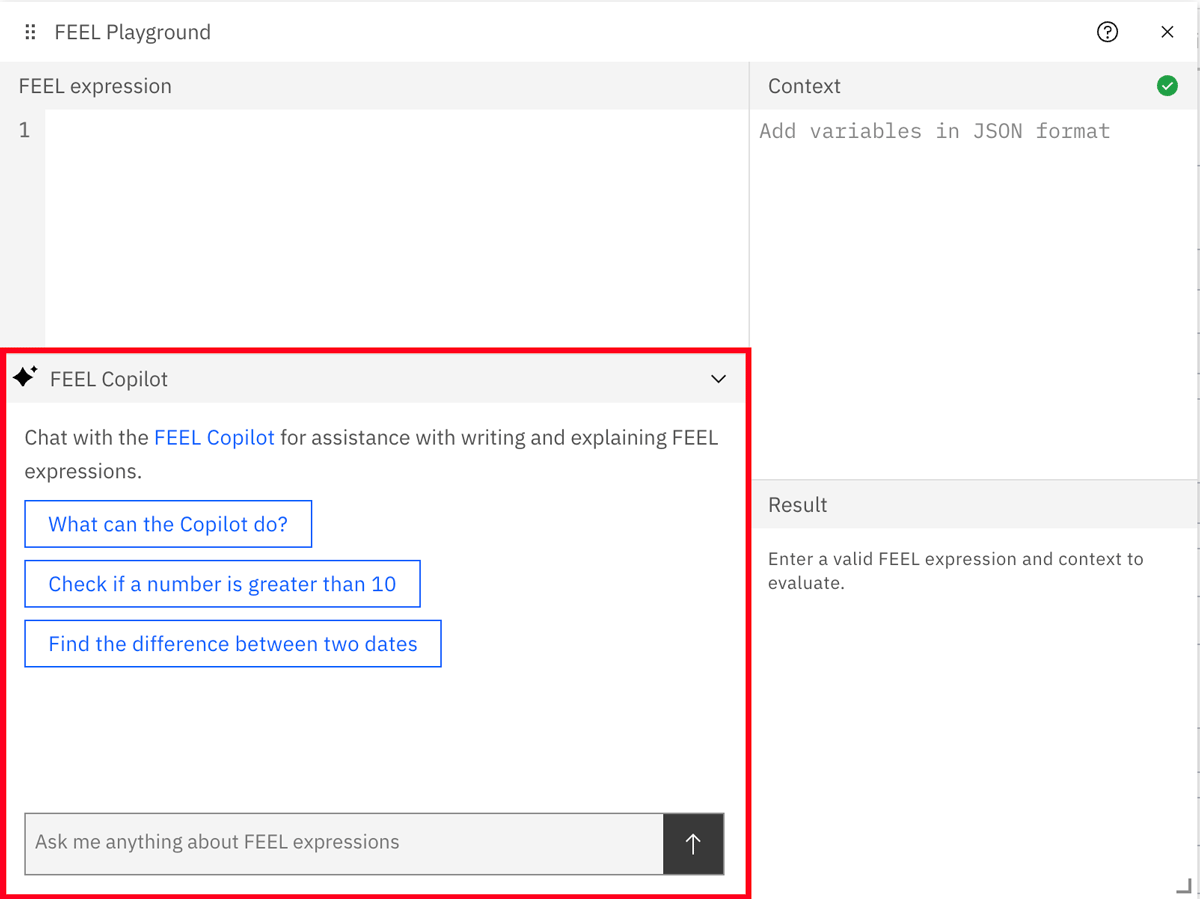Screen dimensions: 1200x899
Task: Click the Result panel message text
Action: [x=955, y=571]
